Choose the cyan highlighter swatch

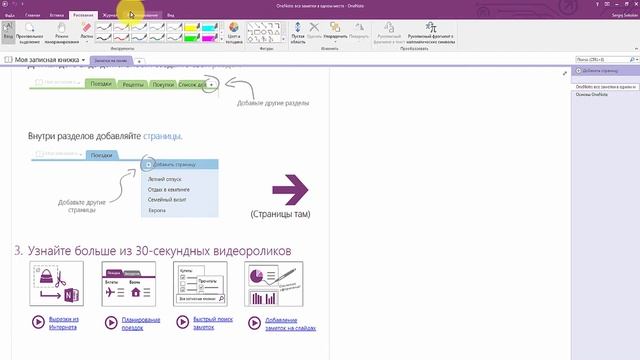click(210, 27)
